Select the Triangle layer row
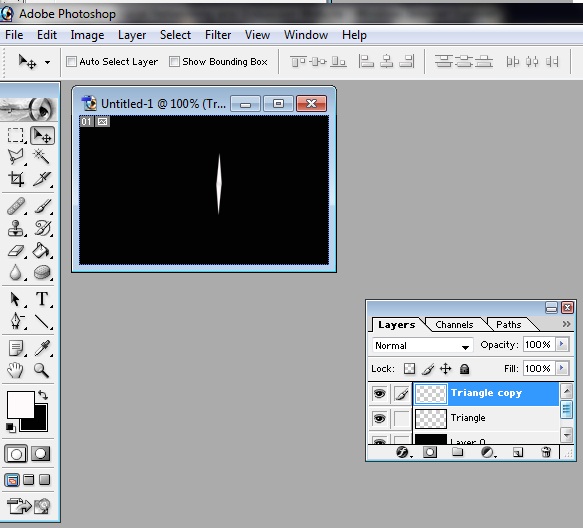The height and width of the screenshot is (528, 583). pos(486,418)
